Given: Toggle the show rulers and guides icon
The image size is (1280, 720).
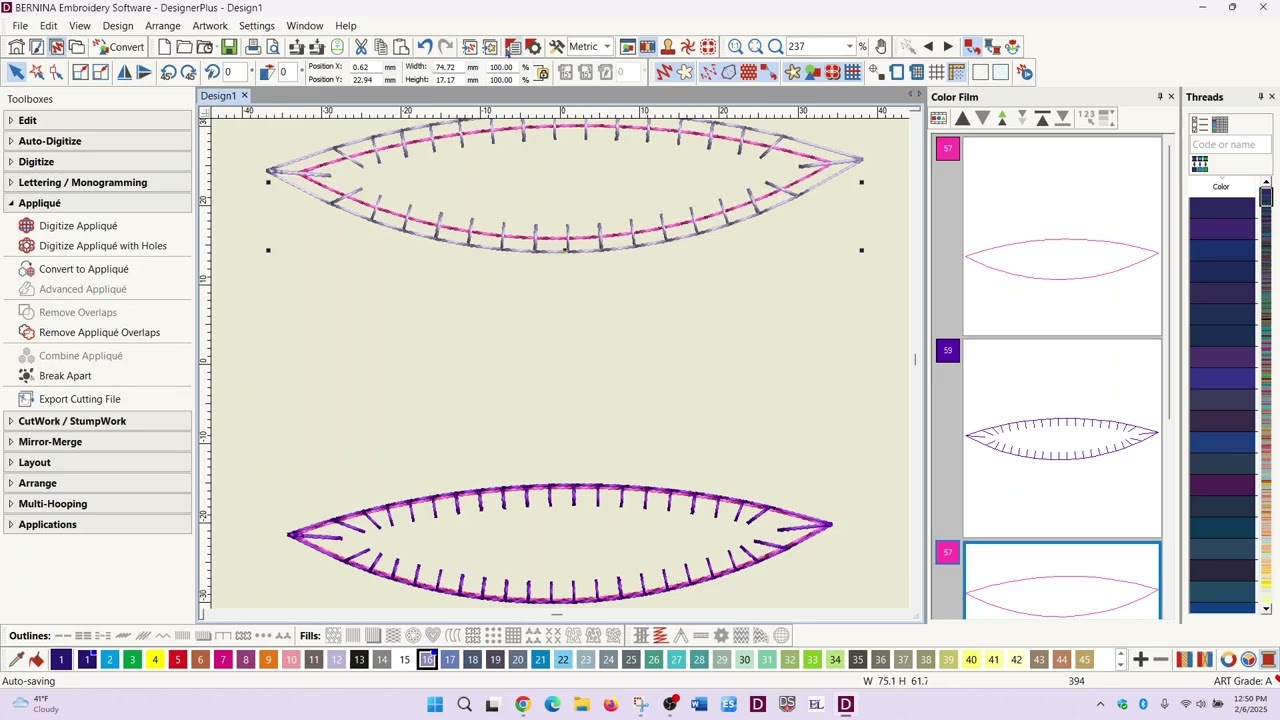Looking at the screenshot, I should click(x=957, y=72).
